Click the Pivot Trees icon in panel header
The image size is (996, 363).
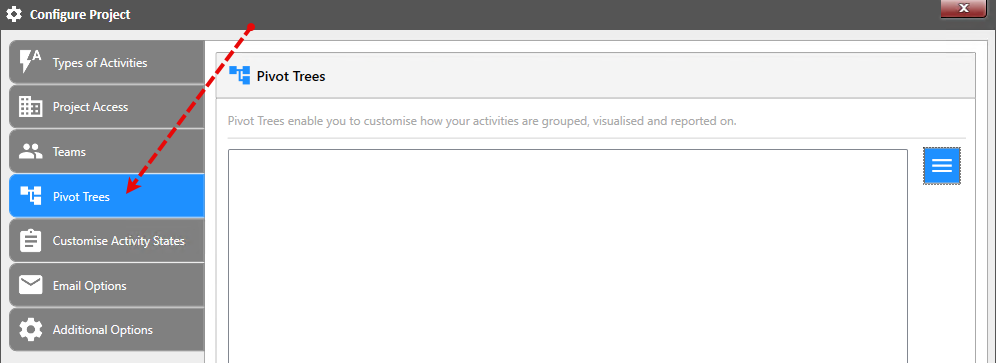pyautogui.click(x=239, y=76)
